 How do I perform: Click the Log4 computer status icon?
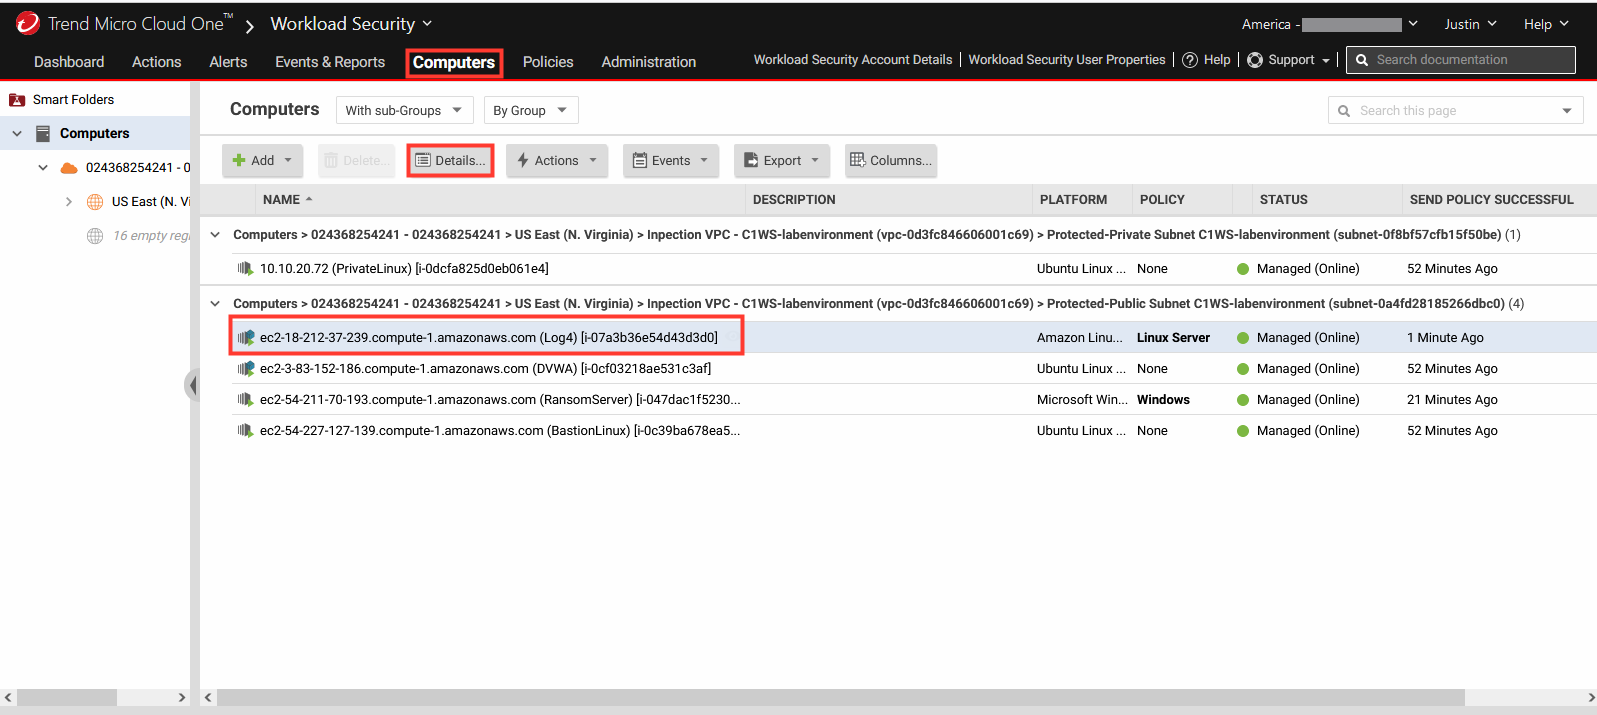pos(246,338)
